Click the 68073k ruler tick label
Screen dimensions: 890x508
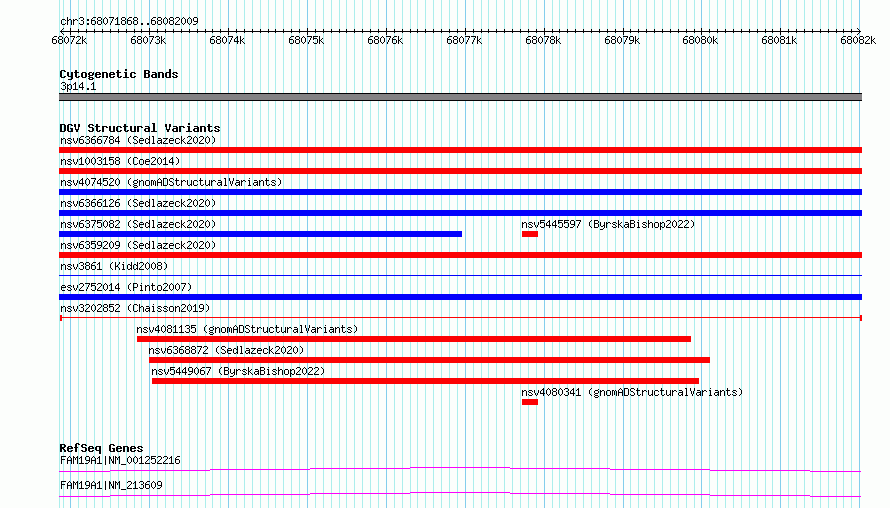coord(148,40)
